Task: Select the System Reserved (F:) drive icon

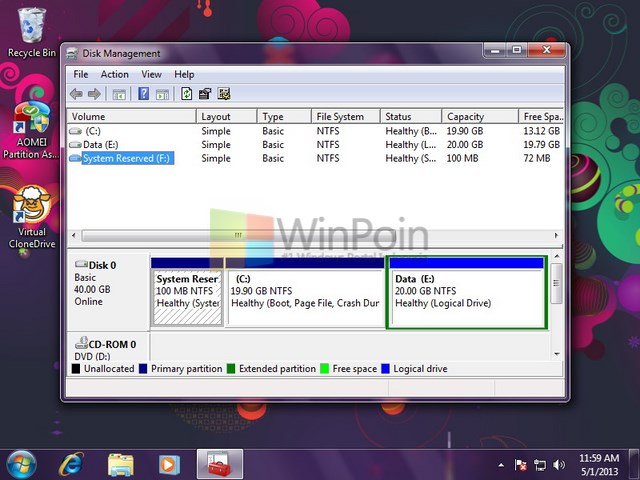Action: tap(76, 158)
